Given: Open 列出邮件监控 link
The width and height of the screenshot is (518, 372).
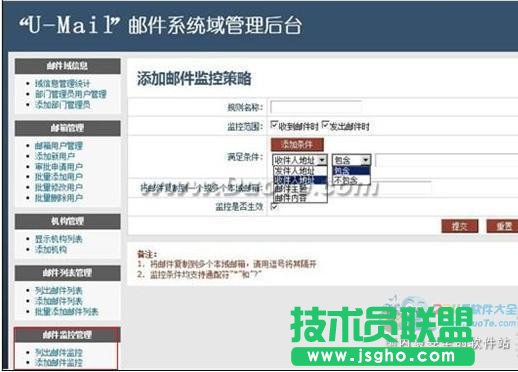Looking at the screenshot, I should [59, 352].
